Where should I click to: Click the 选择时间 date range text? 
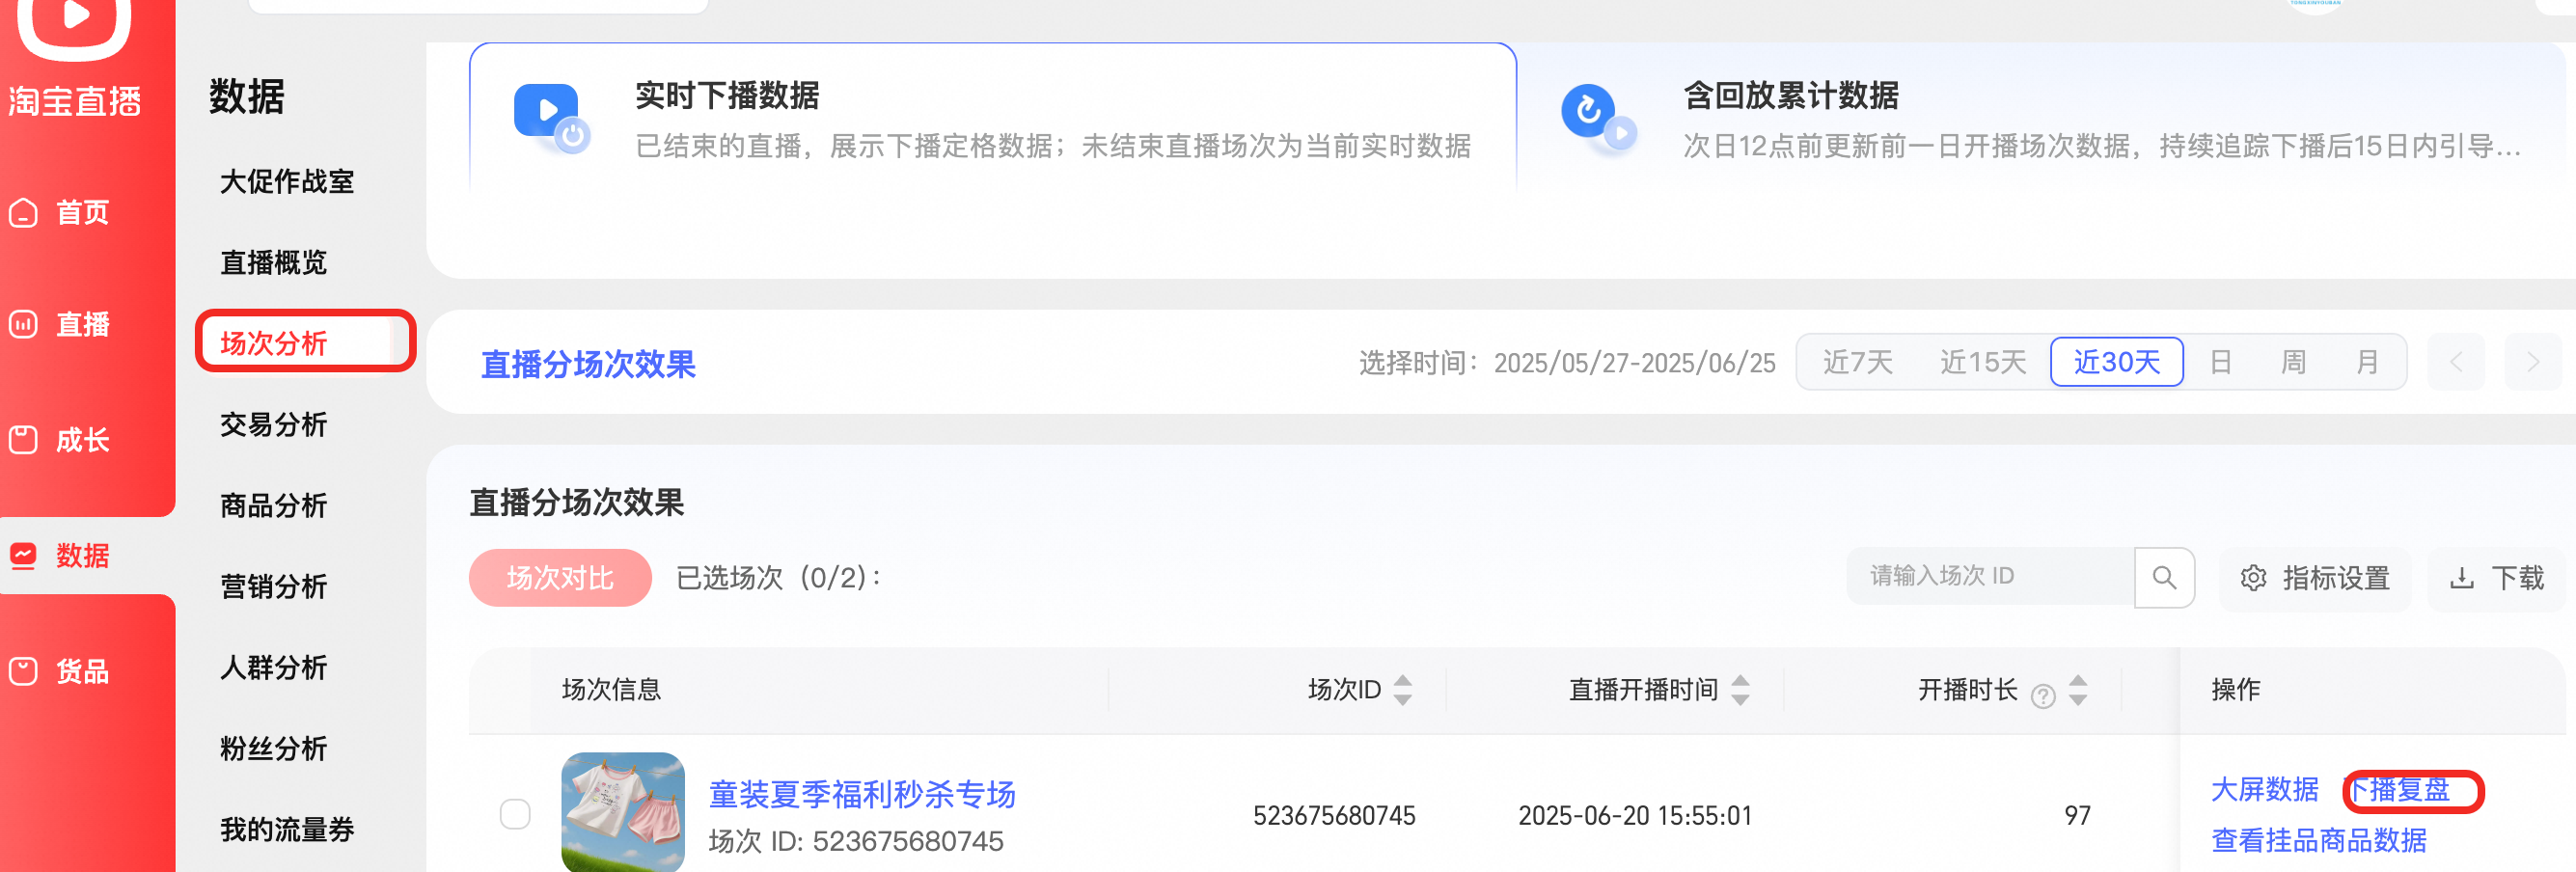tap(1566, 362)
